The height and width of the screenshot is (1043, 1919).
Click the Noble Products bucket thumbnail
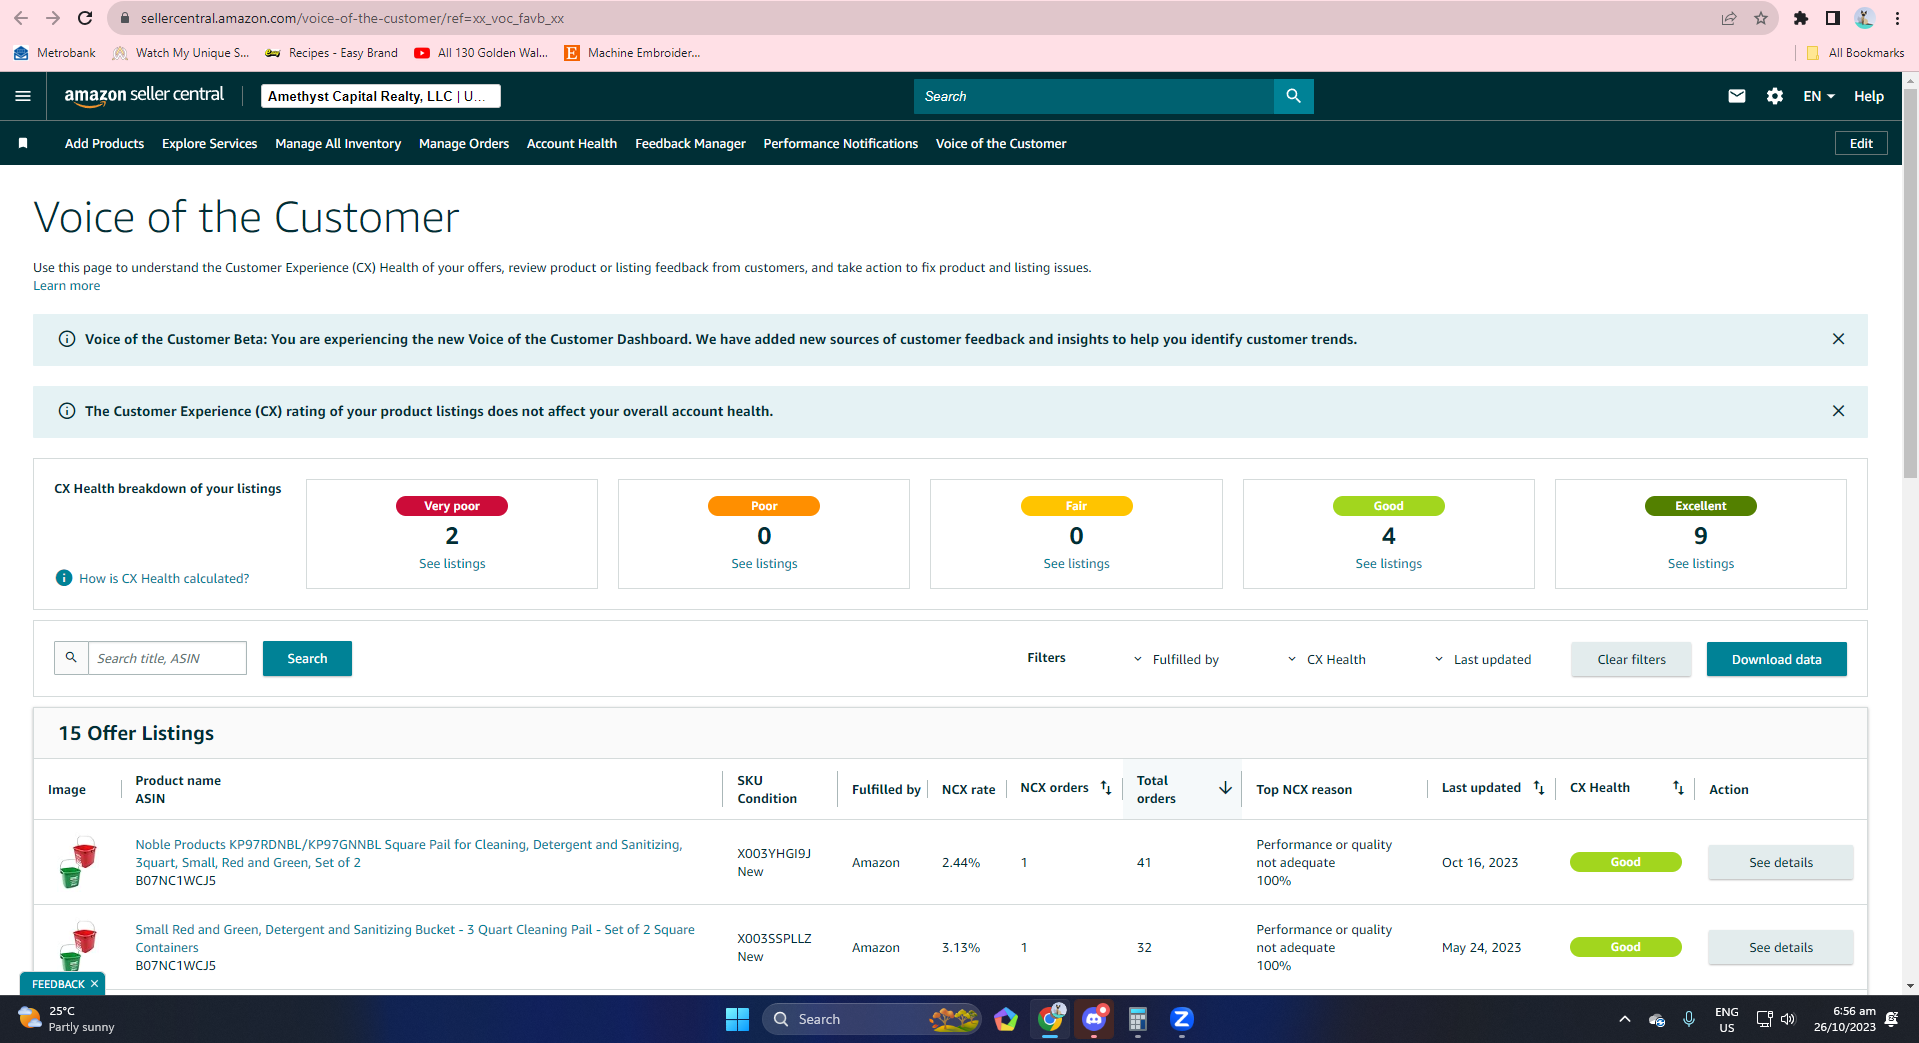[78, 861]
